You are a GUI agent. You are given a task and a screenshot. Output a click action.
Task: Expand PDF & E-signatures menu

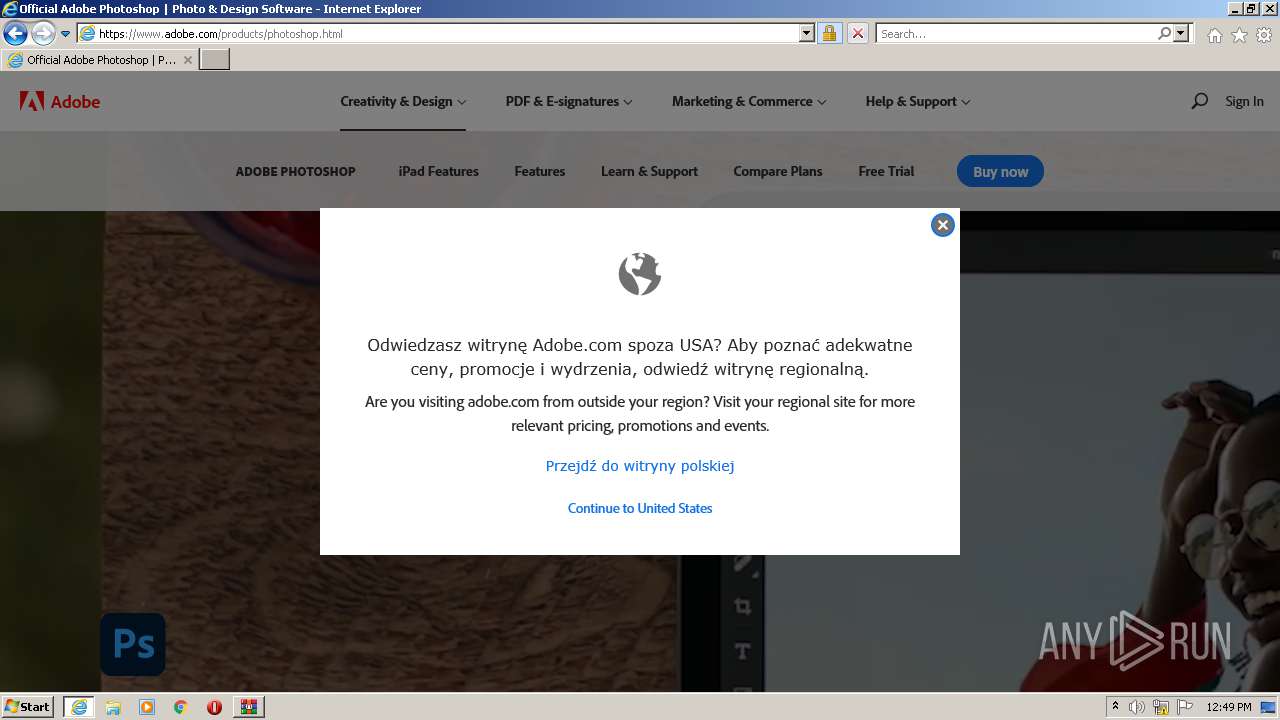(x=569, y=101)
